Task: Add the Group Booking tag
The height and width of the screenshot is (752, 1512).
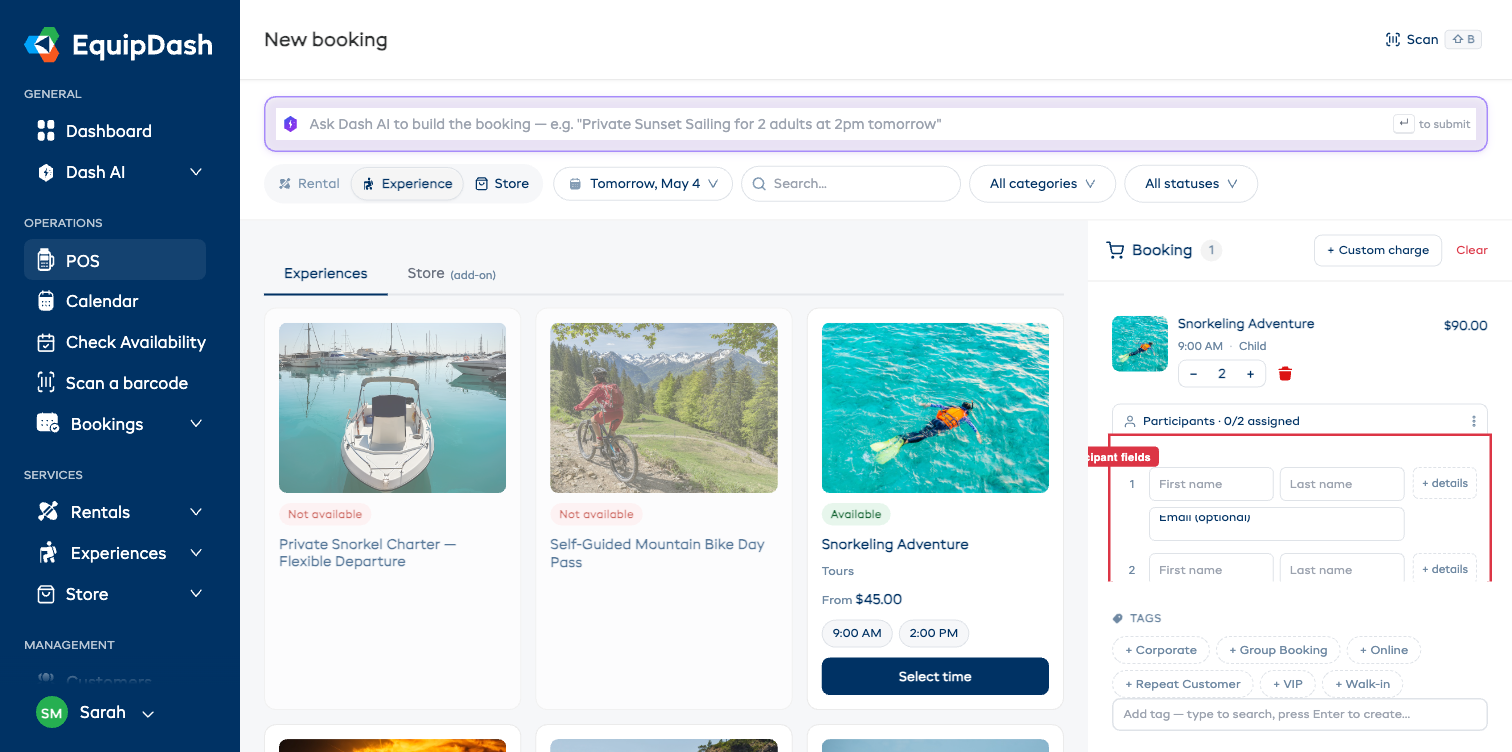Action: pyautogui.click(x=1278, y=650)
